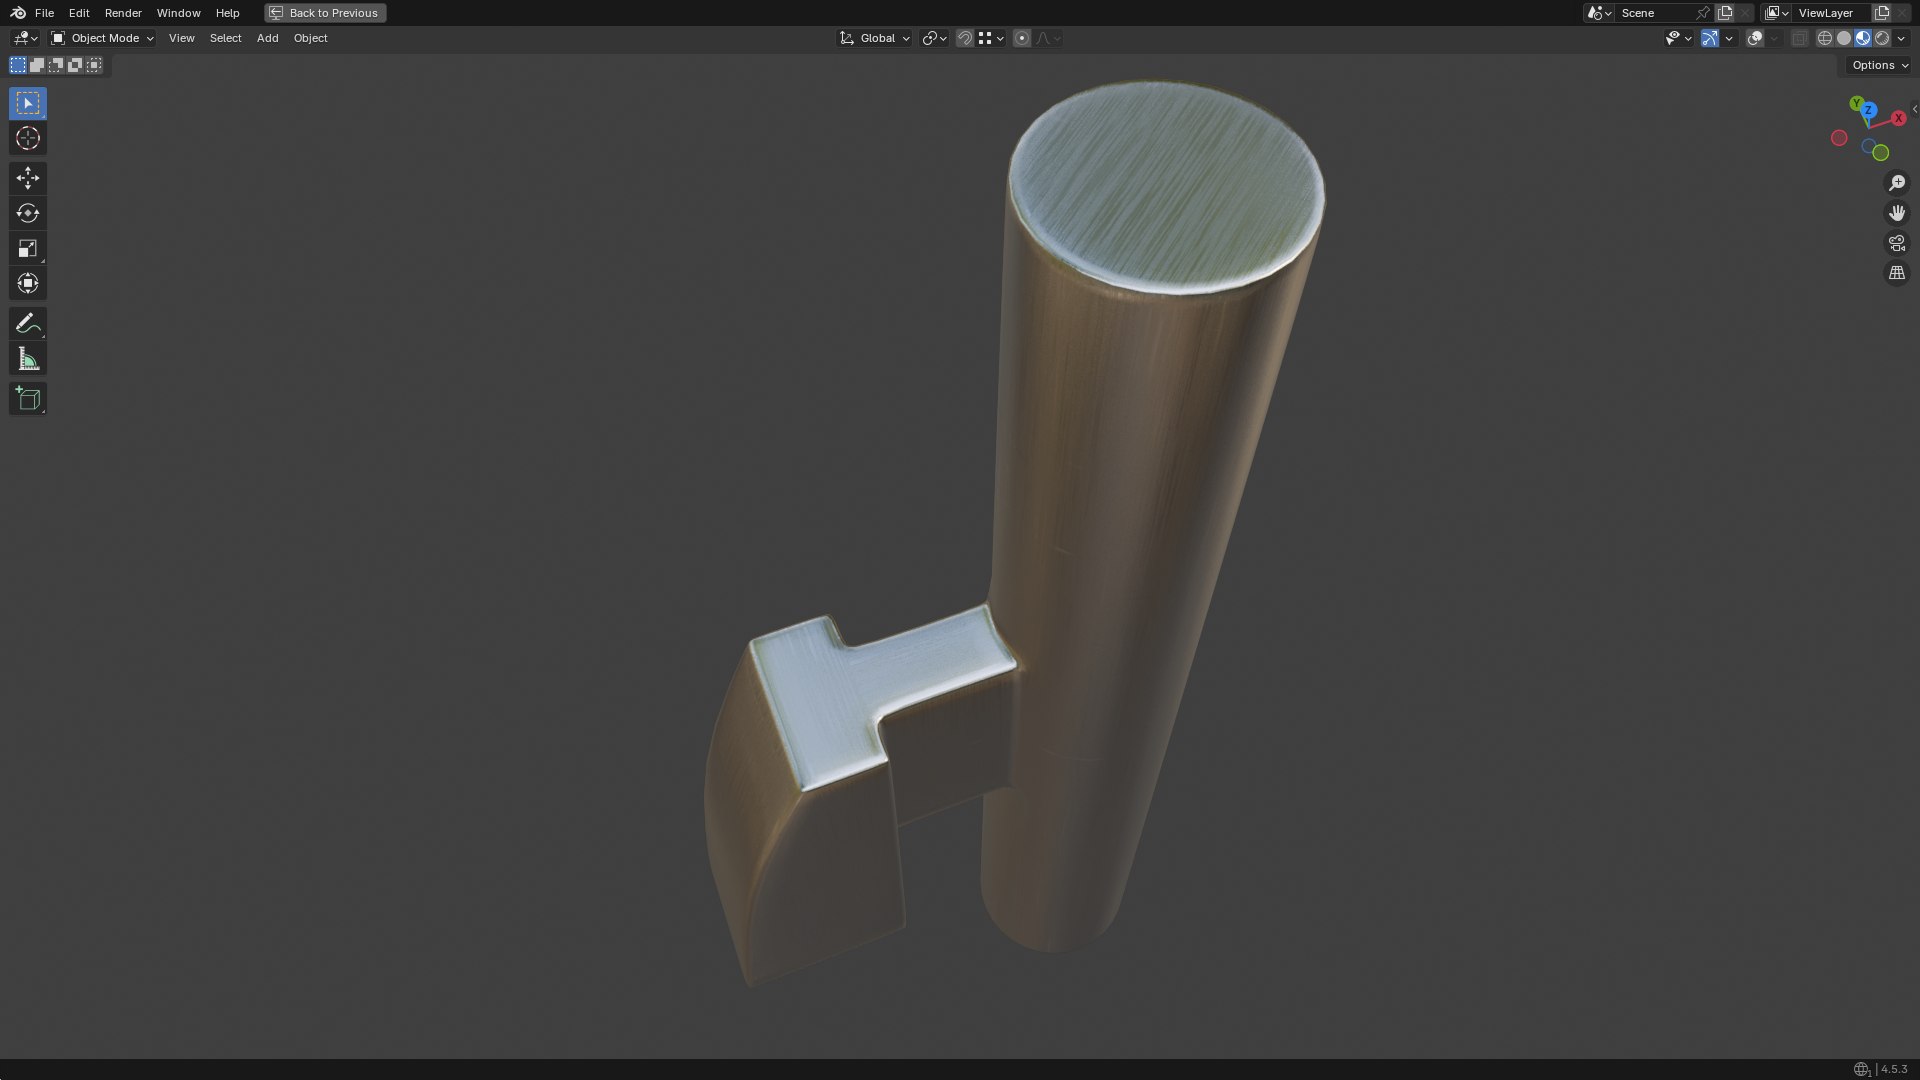
Task: Set selection mode to Subtract
Action: 56,65
